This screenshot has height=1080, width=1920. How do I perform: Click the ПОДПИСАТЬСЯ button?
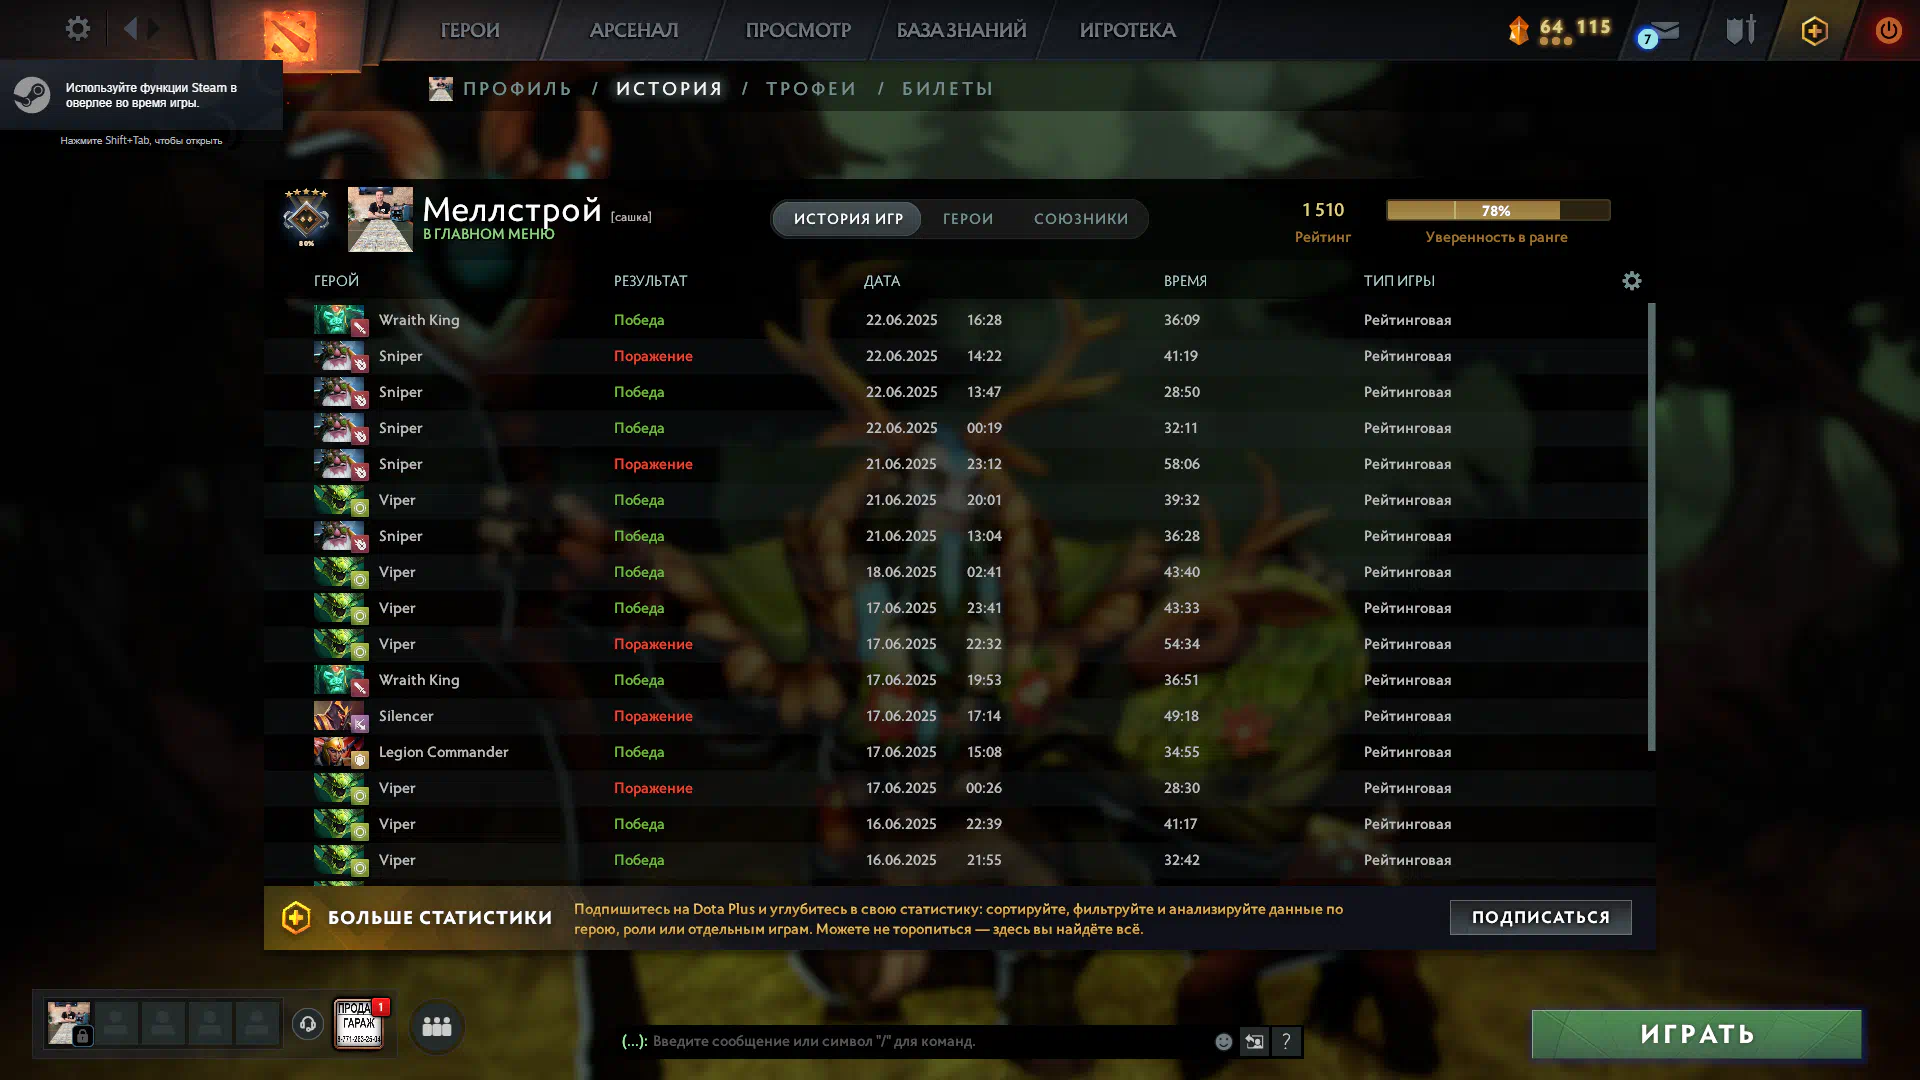pyautogui.click(x=1541, y=917)
